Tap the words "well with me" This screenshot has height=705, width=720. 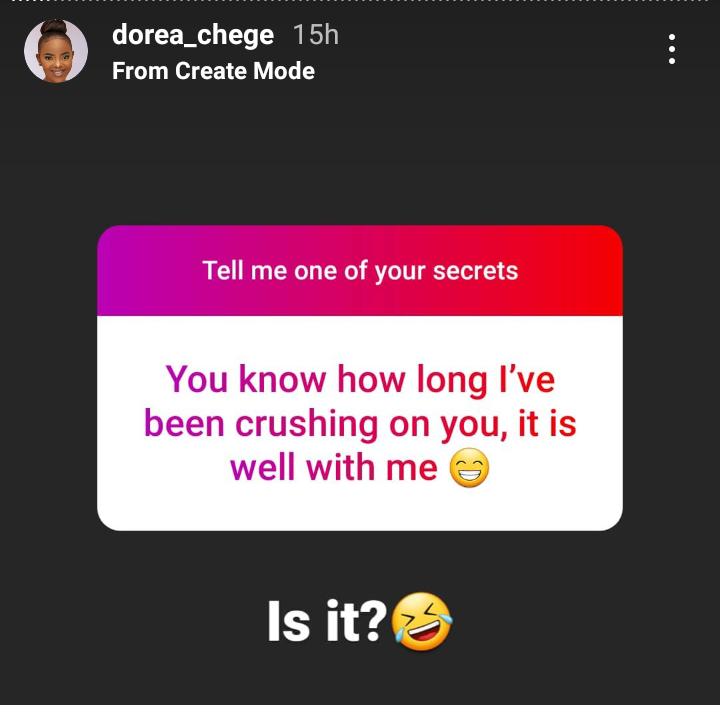(334, 468)
